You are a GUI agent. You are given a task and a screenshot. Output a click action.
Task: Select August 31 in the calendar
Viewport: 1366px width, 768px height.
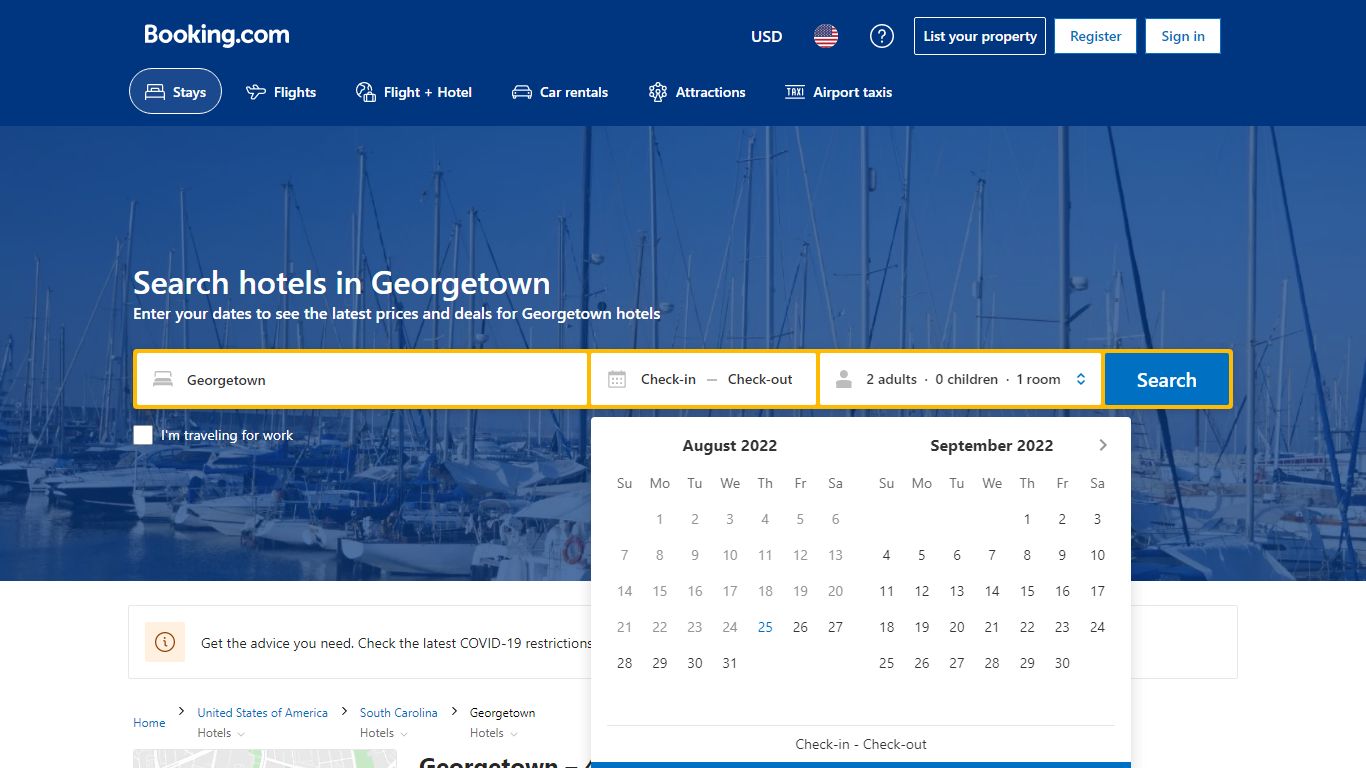tap(730, 663)
